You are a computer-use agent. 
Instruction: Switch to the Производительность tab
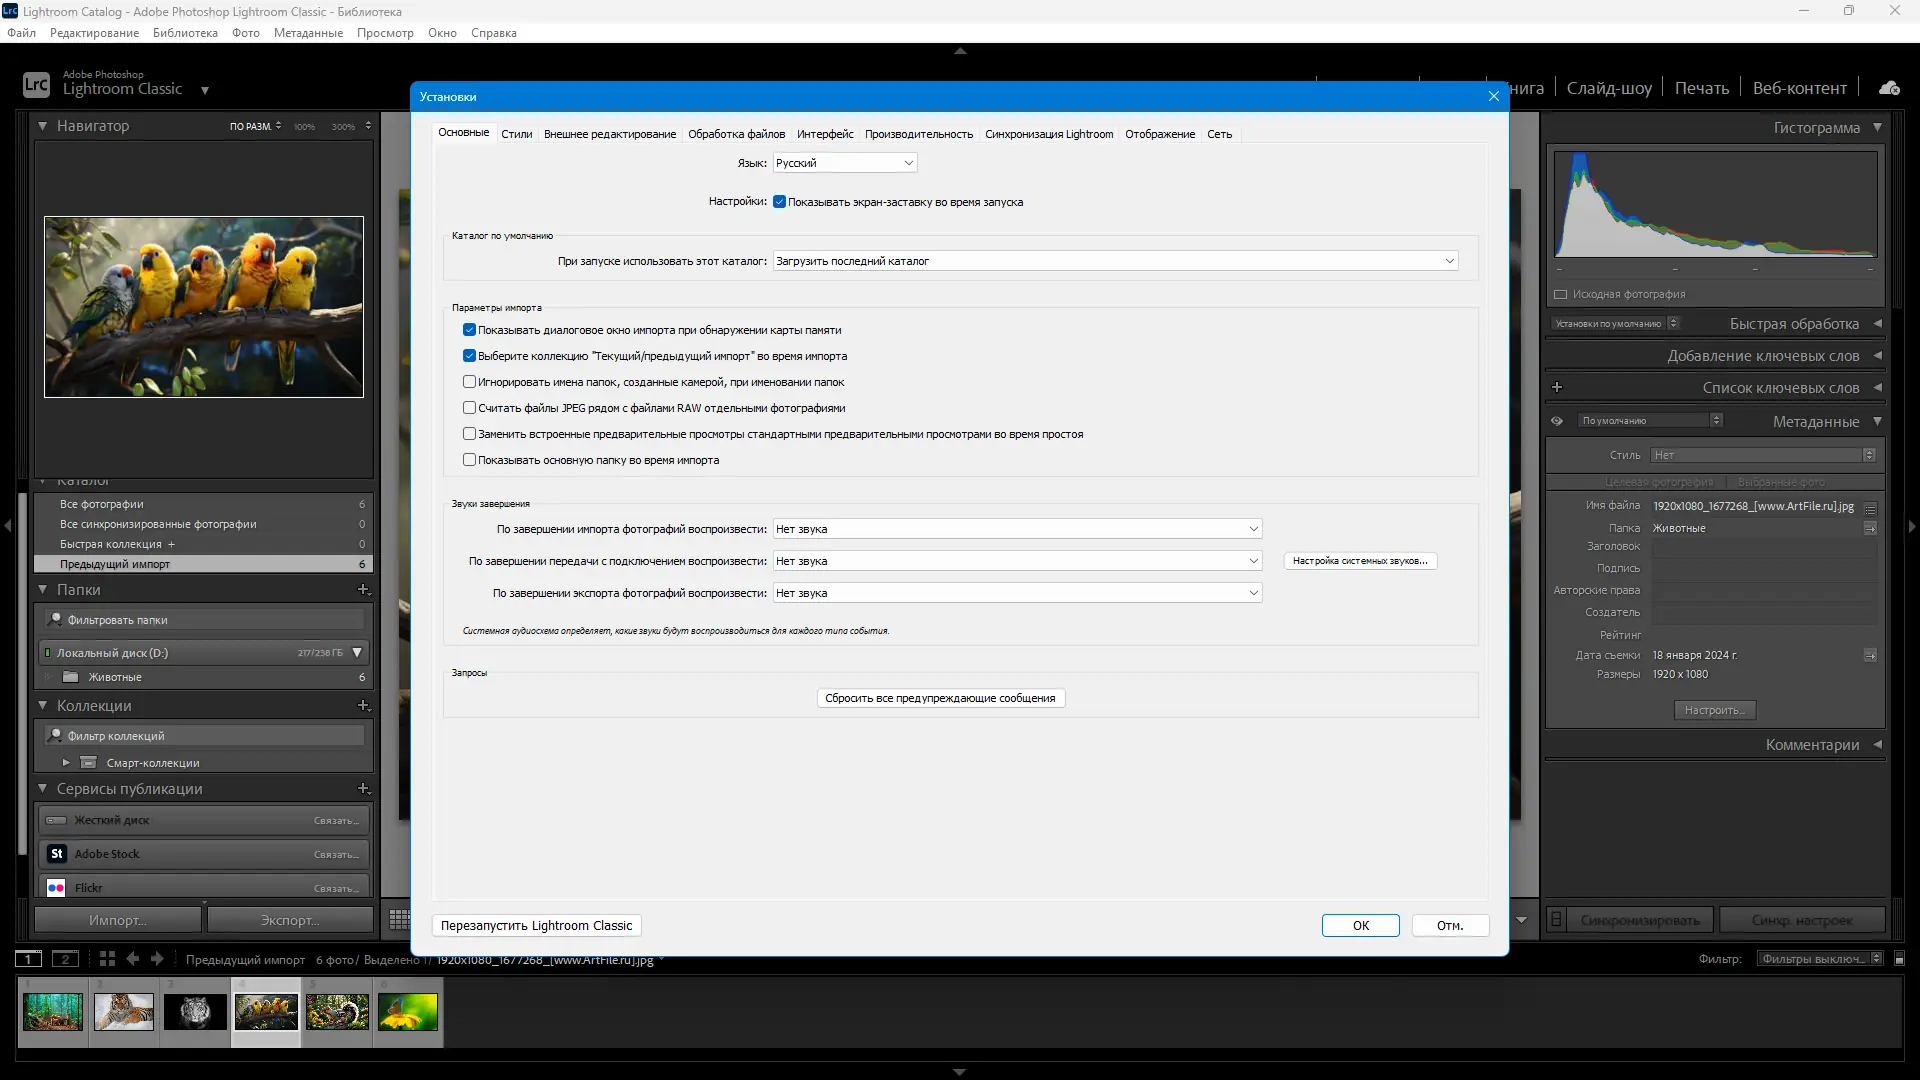pos(918,134)
